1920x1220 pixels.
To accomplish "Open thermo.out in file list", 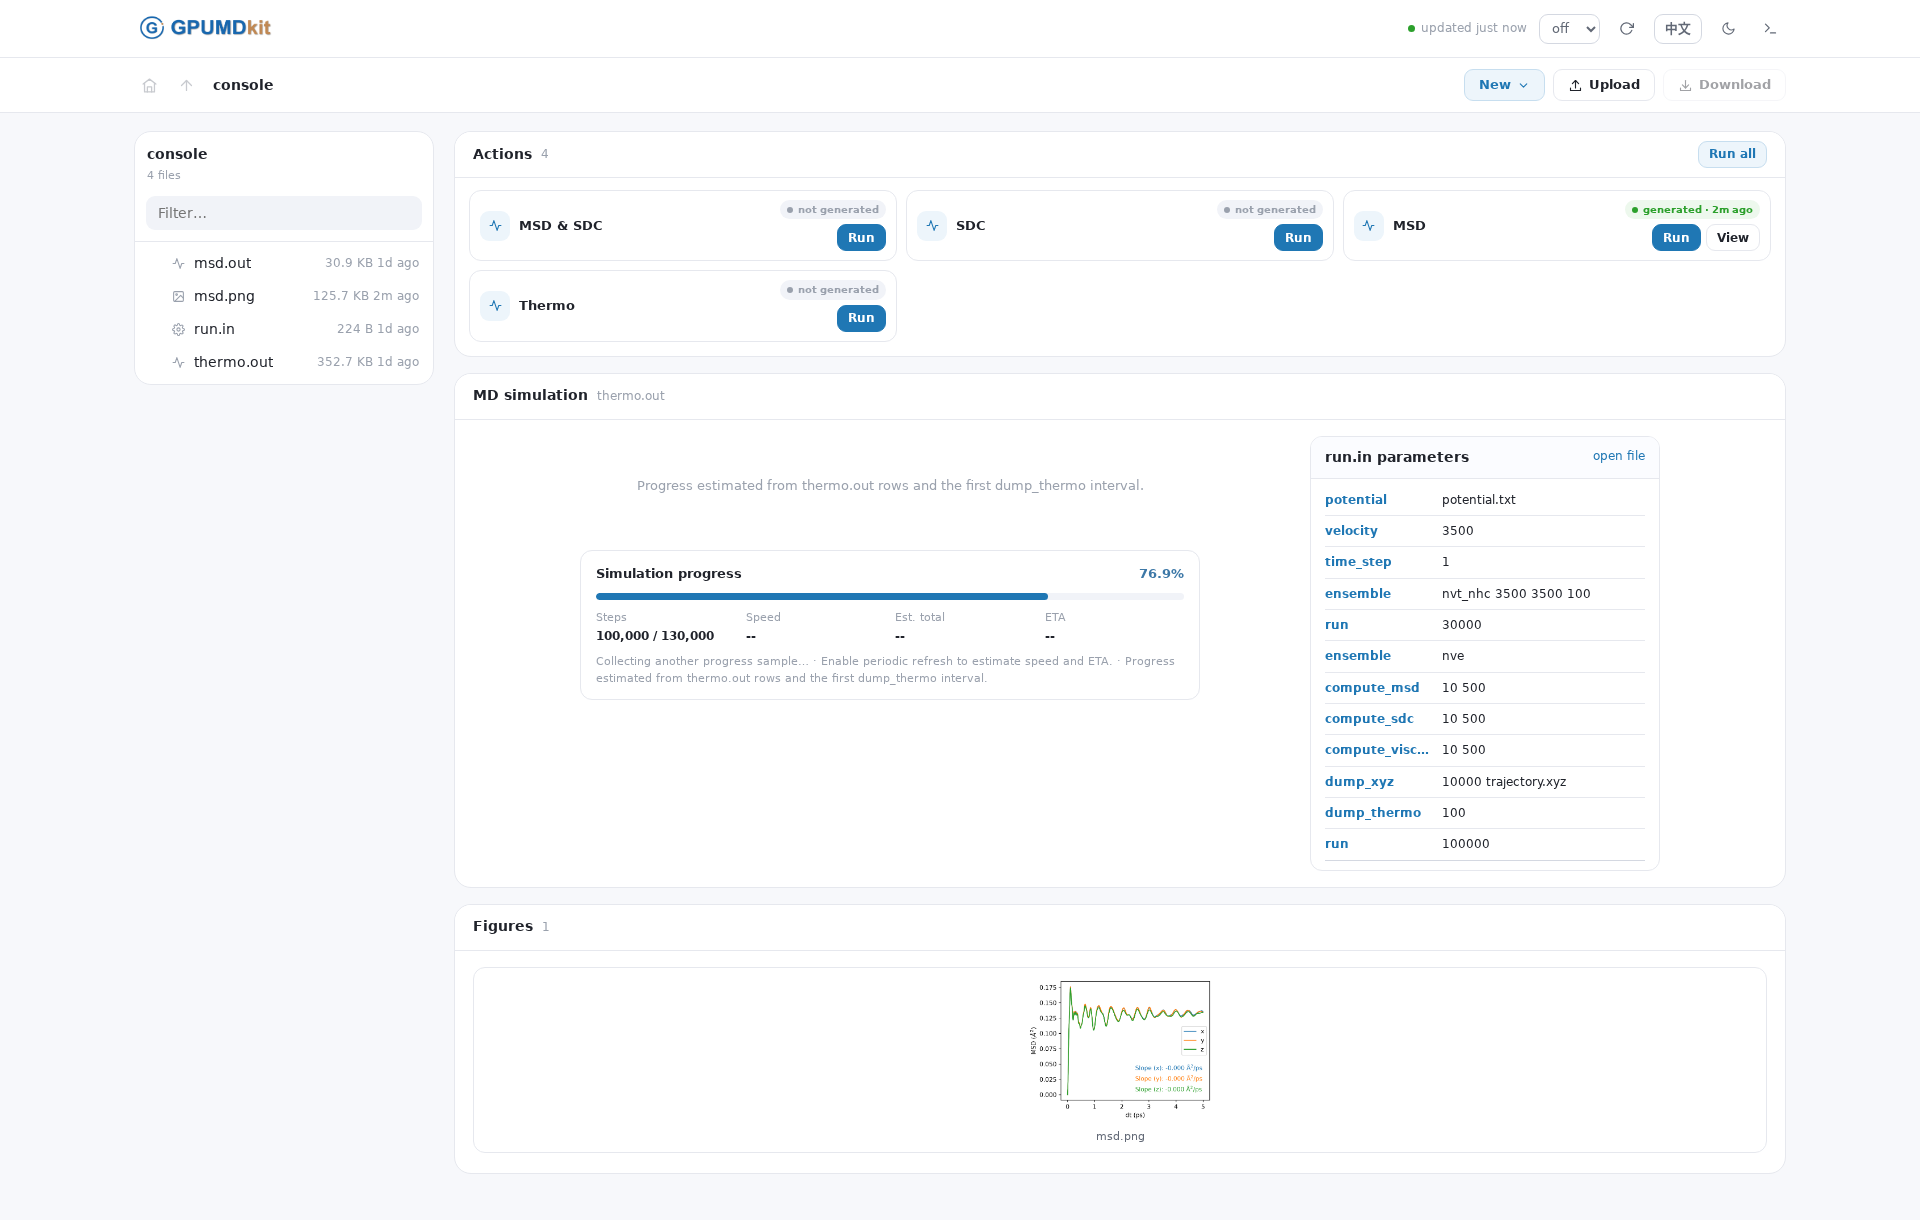I will tap(284, 362).
